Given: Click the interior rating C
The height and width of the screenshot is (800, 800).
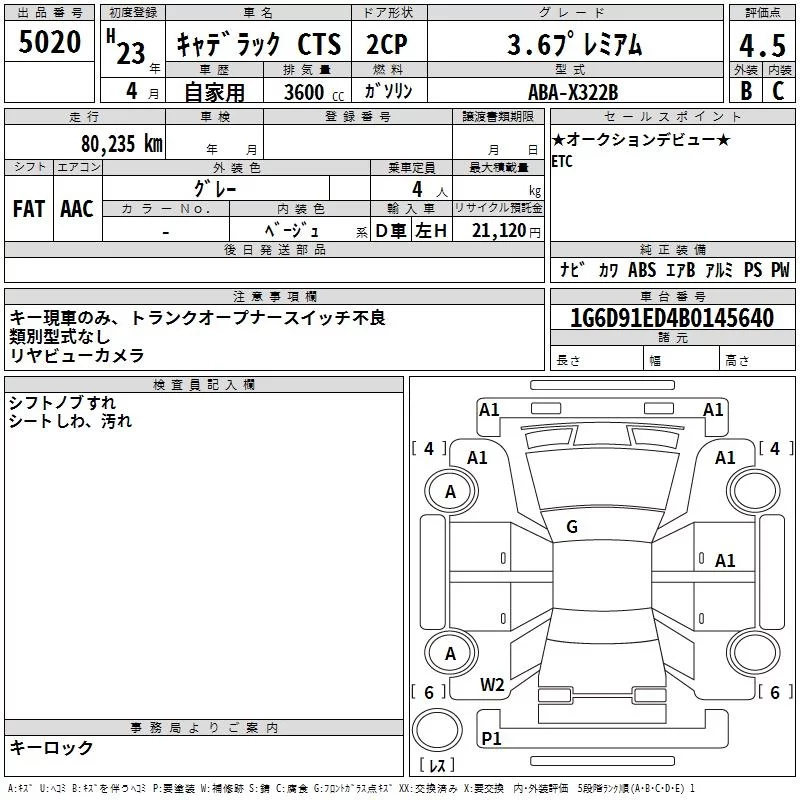Looking at the screenshot, I should 778,91.
